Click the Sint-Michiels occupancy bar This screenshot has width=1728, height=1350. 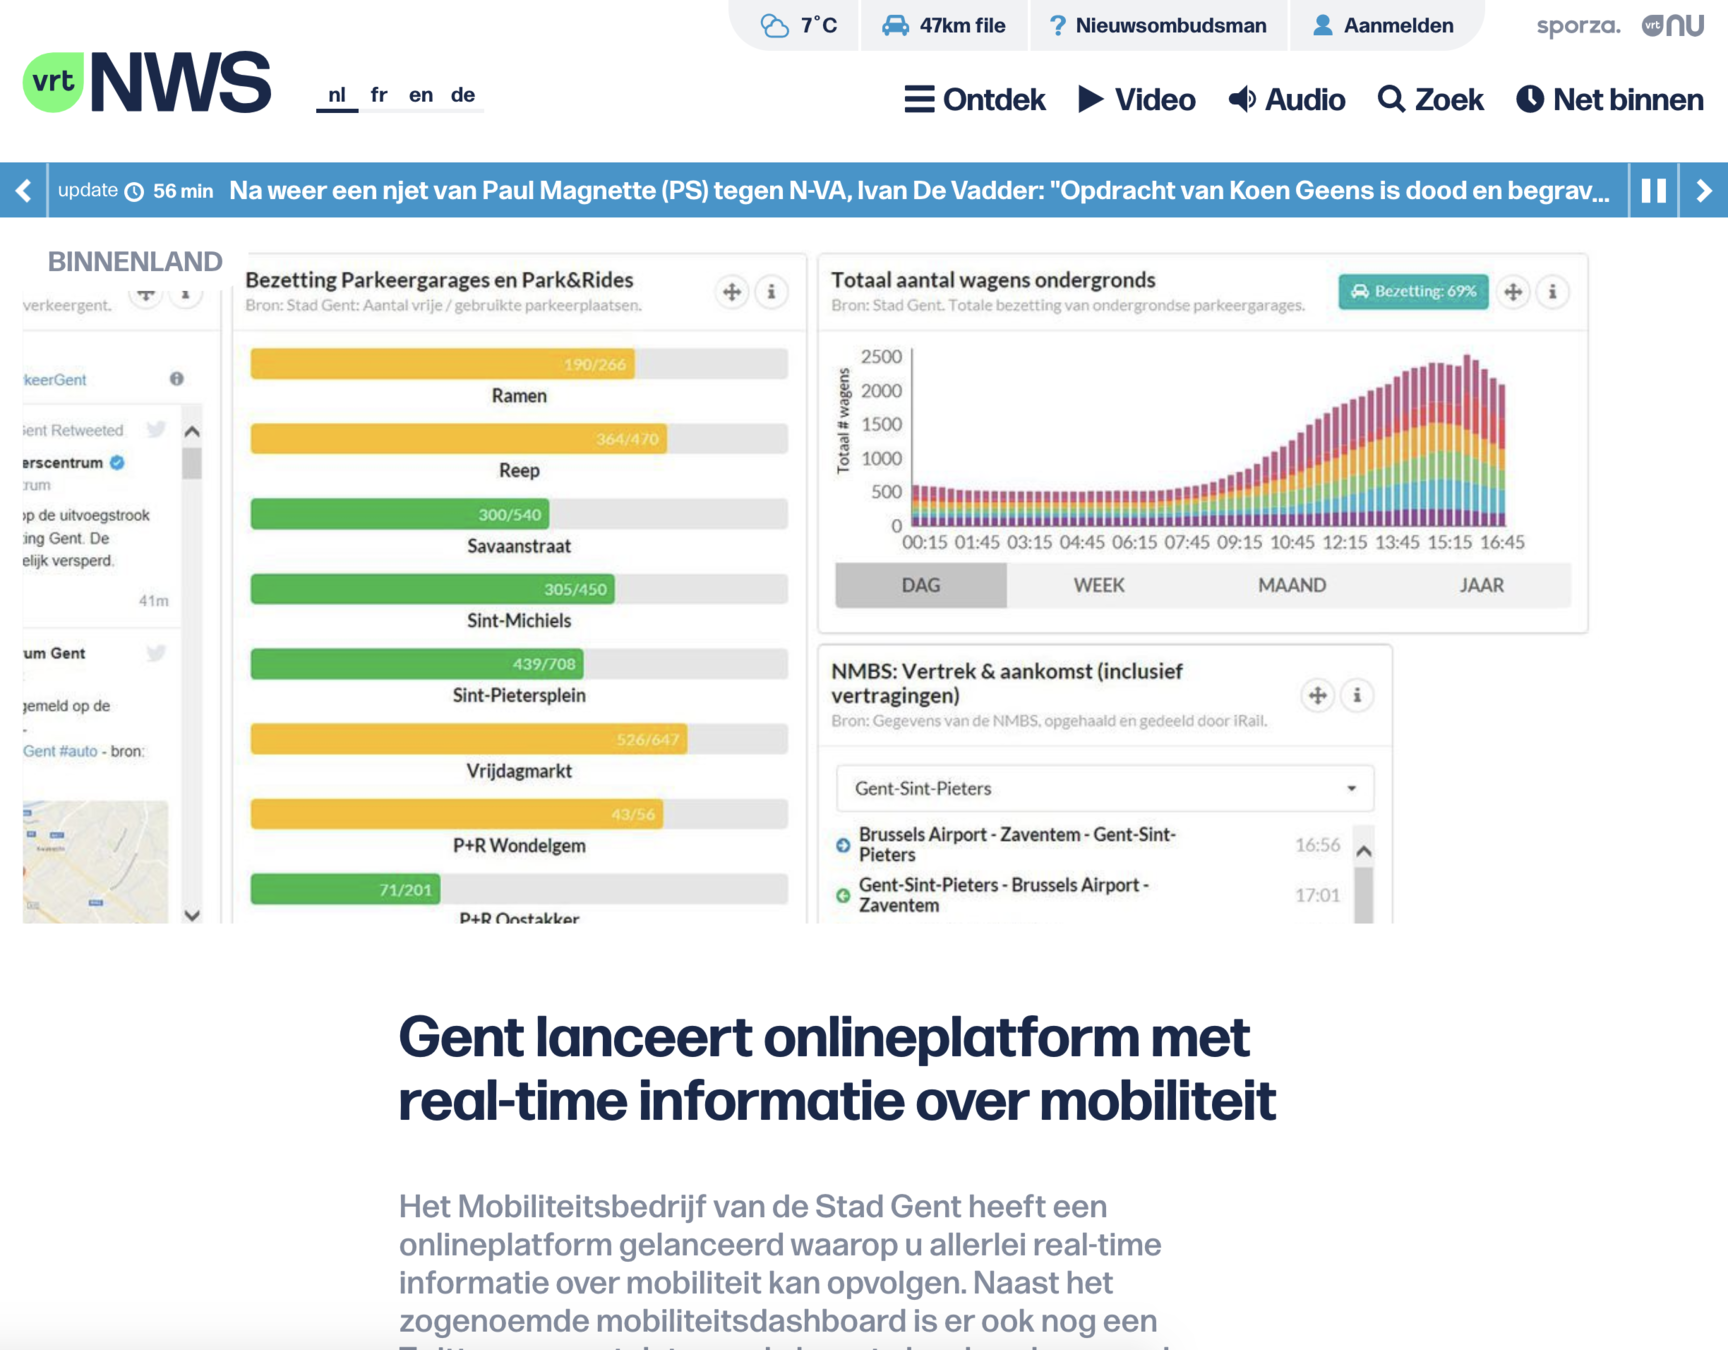(519, 589)
